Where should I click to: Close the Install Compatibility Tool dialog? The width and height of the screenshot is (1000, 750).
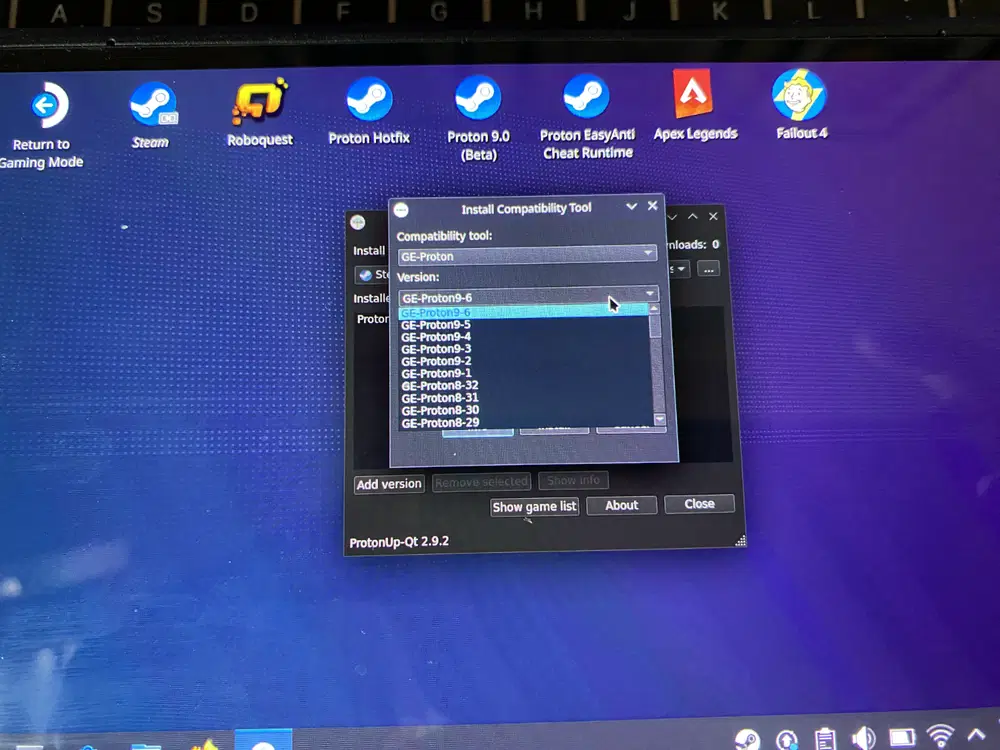[652, 205]
